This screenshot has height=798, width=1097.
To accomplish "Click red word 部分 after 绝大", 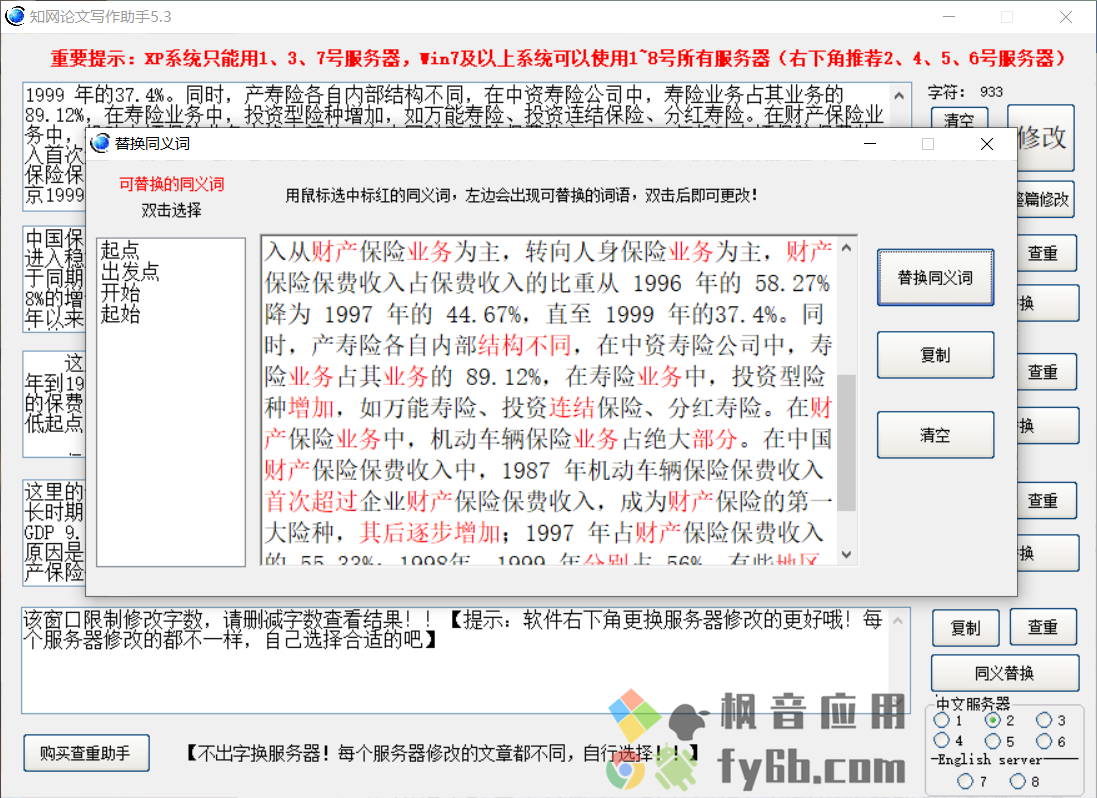I will 715,439.
